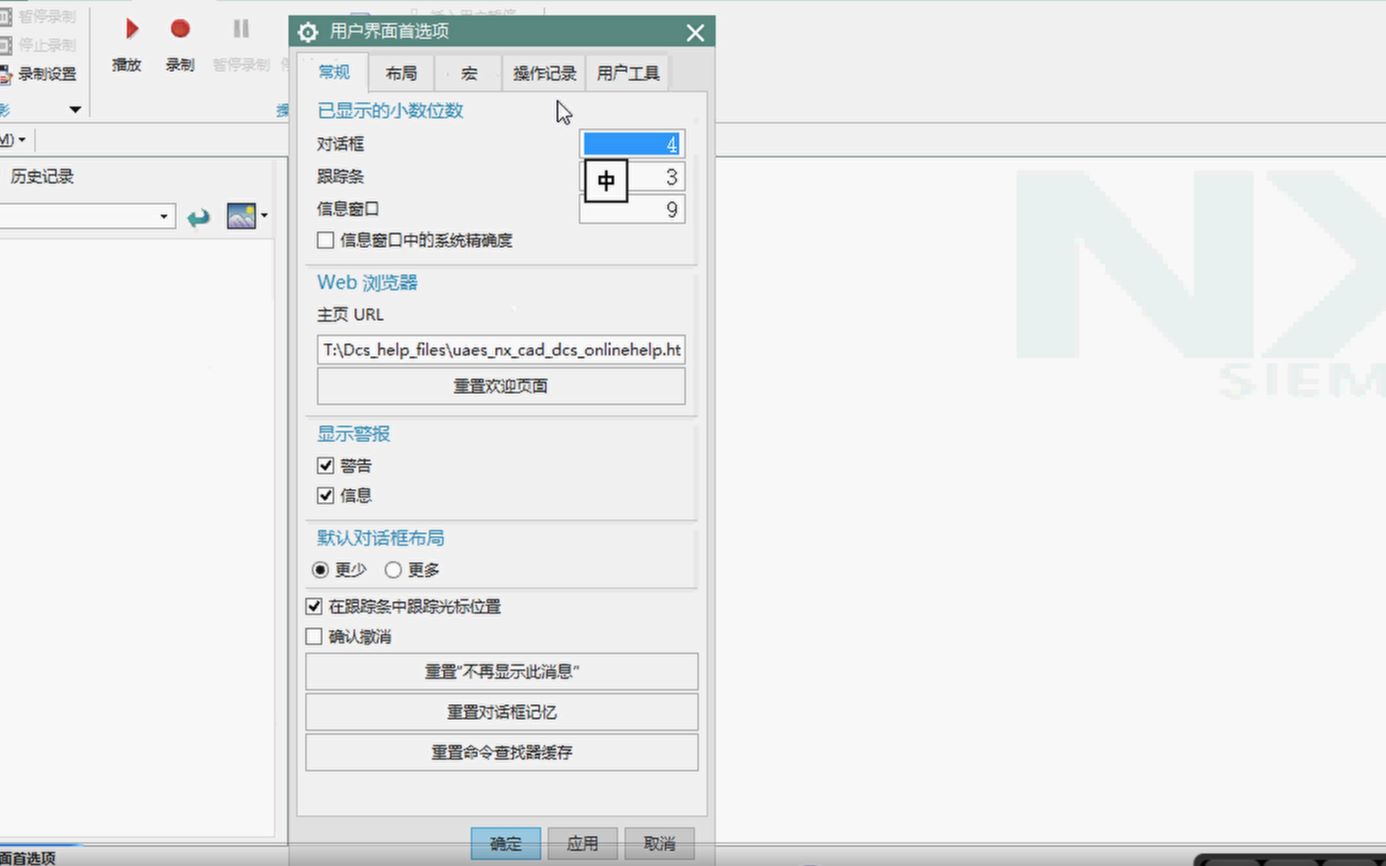
Task: Switch to the 常规 tab
Action: 334,72
